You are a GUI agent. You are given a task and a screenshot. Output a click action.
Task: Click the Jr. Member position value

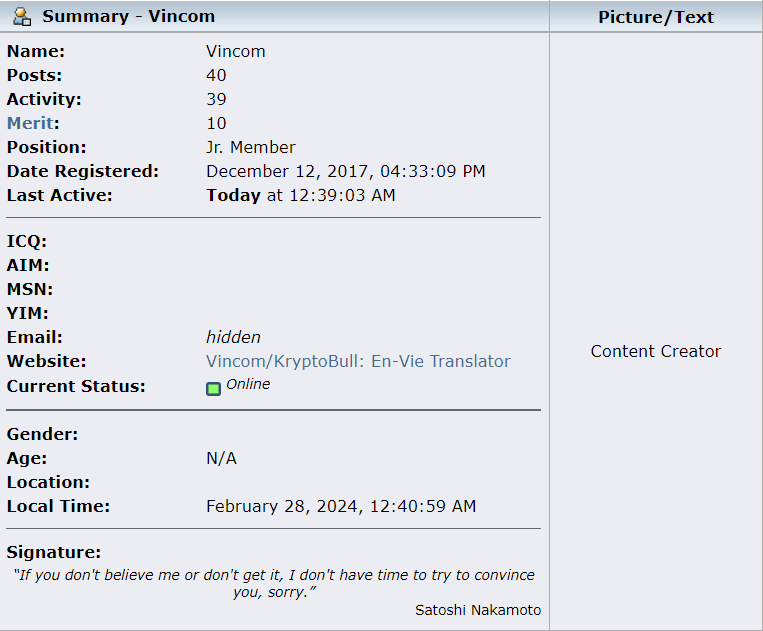click(x=251, y=147)
